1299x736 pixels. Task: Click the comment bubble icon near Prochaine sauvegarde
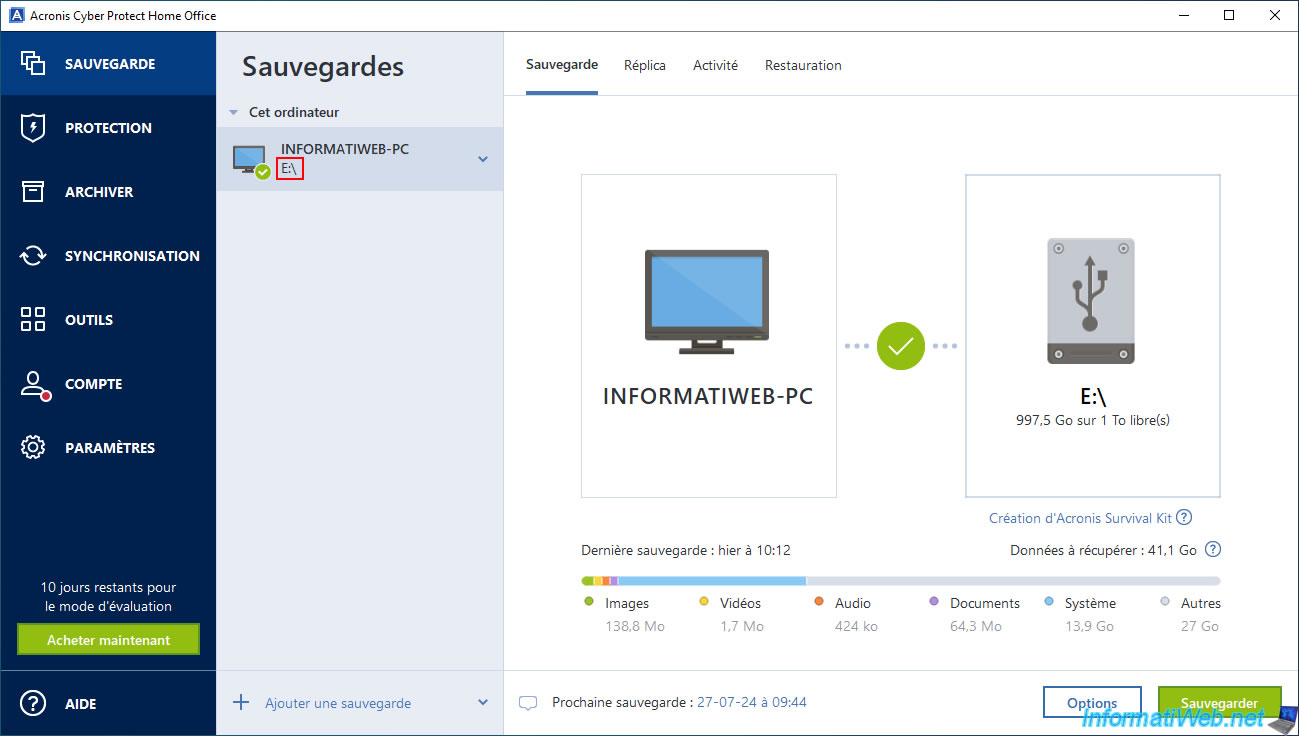tap(528, 703)
